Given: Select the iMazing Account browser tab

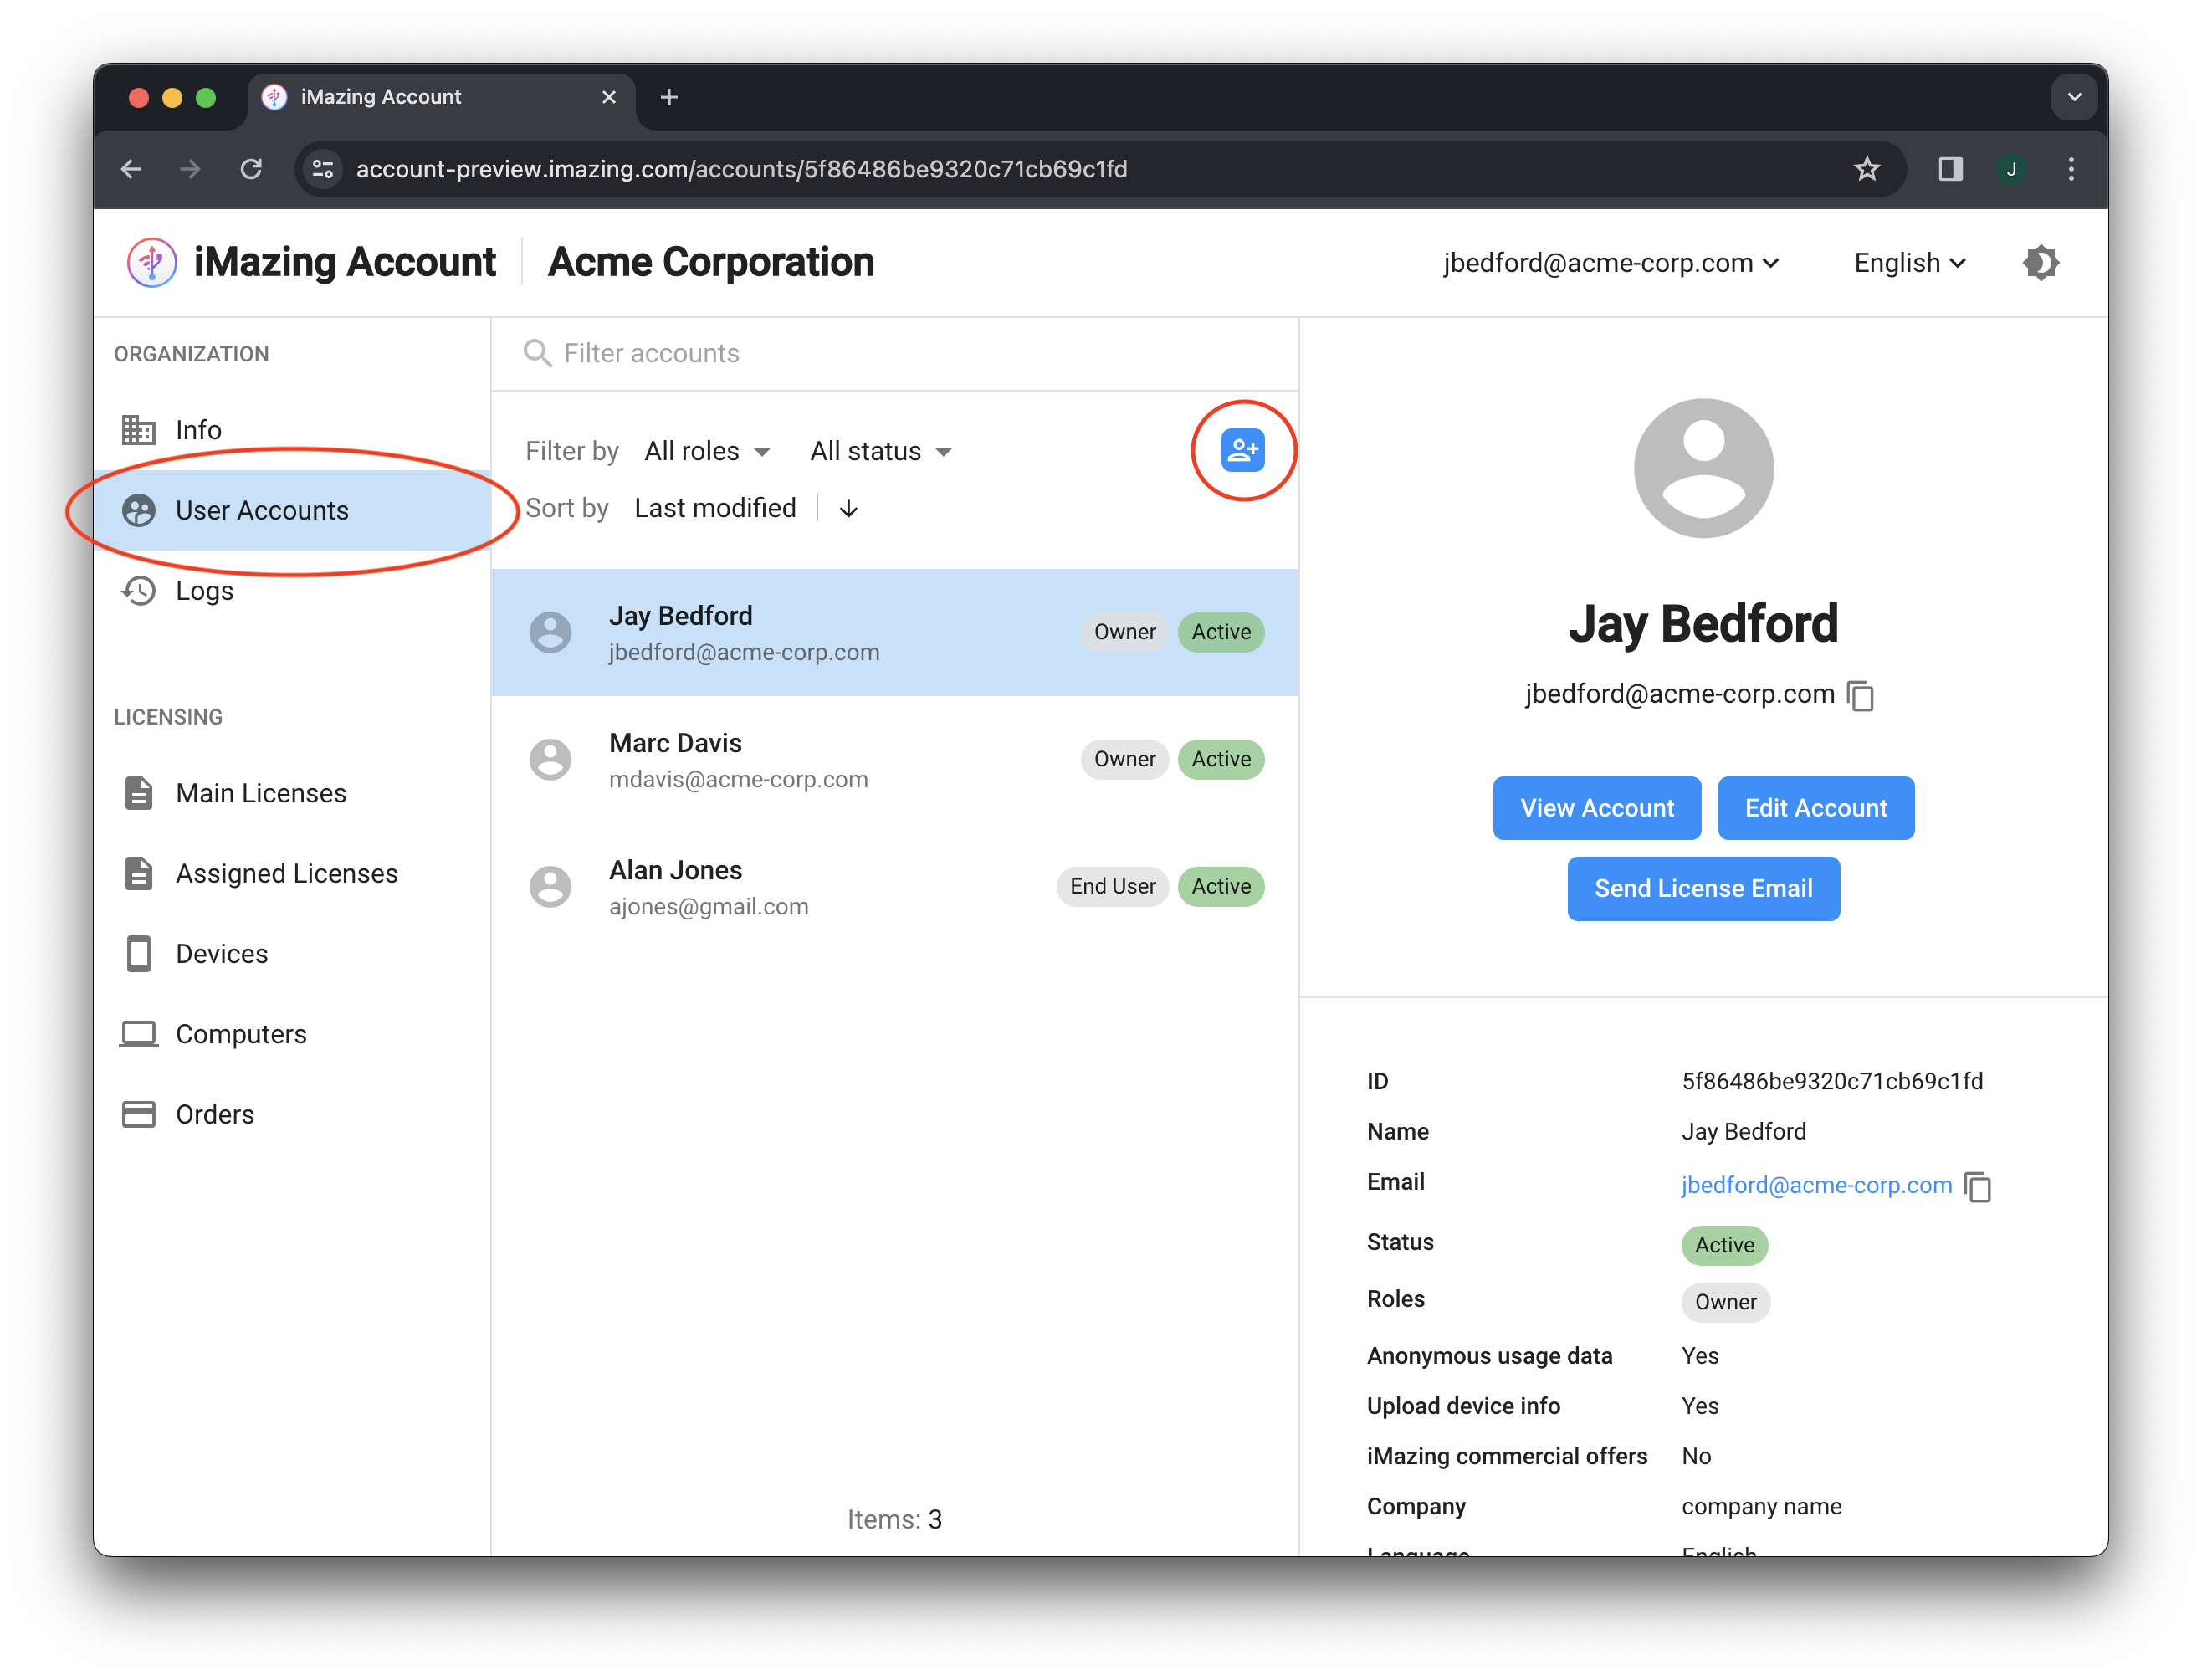Looking at the screenshot, I should pos(441,97).
